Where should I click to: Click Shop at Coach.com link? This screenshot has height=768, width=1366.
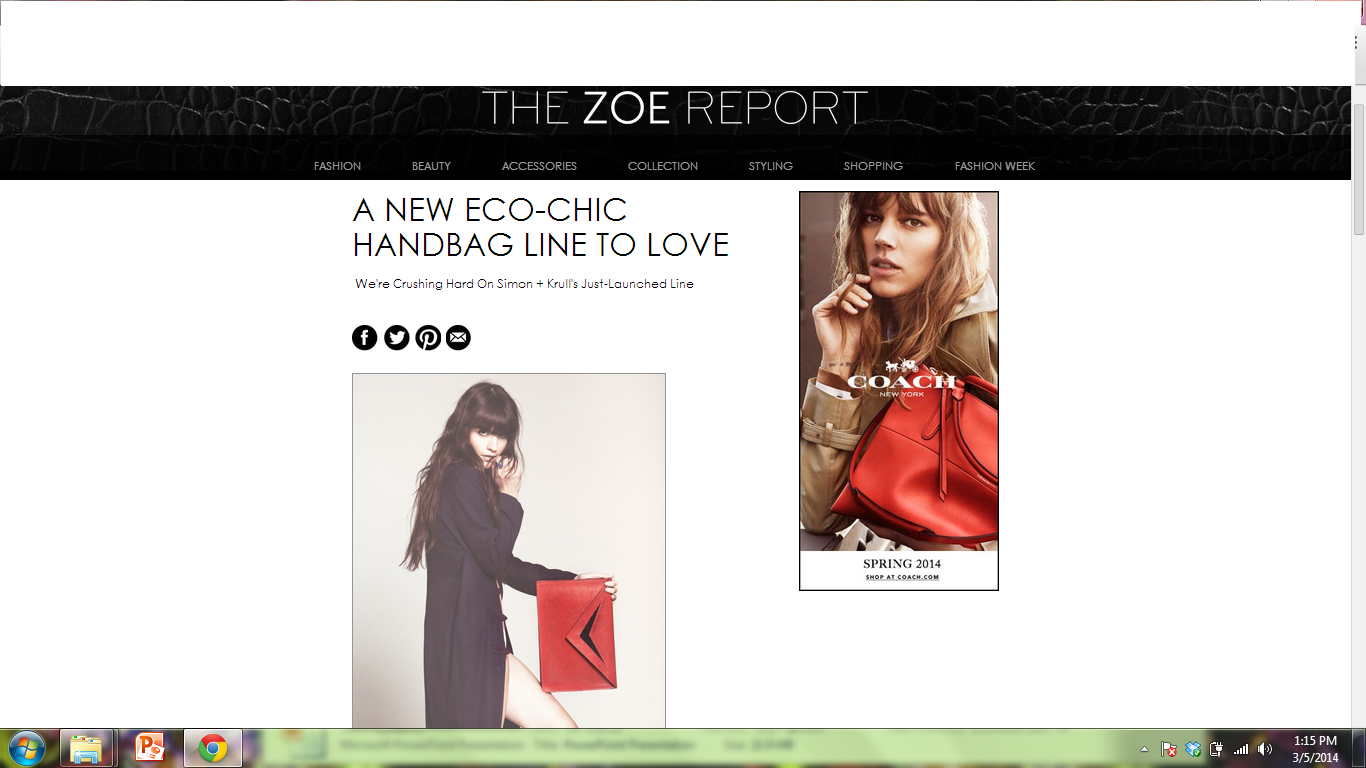tap(902, 577)
